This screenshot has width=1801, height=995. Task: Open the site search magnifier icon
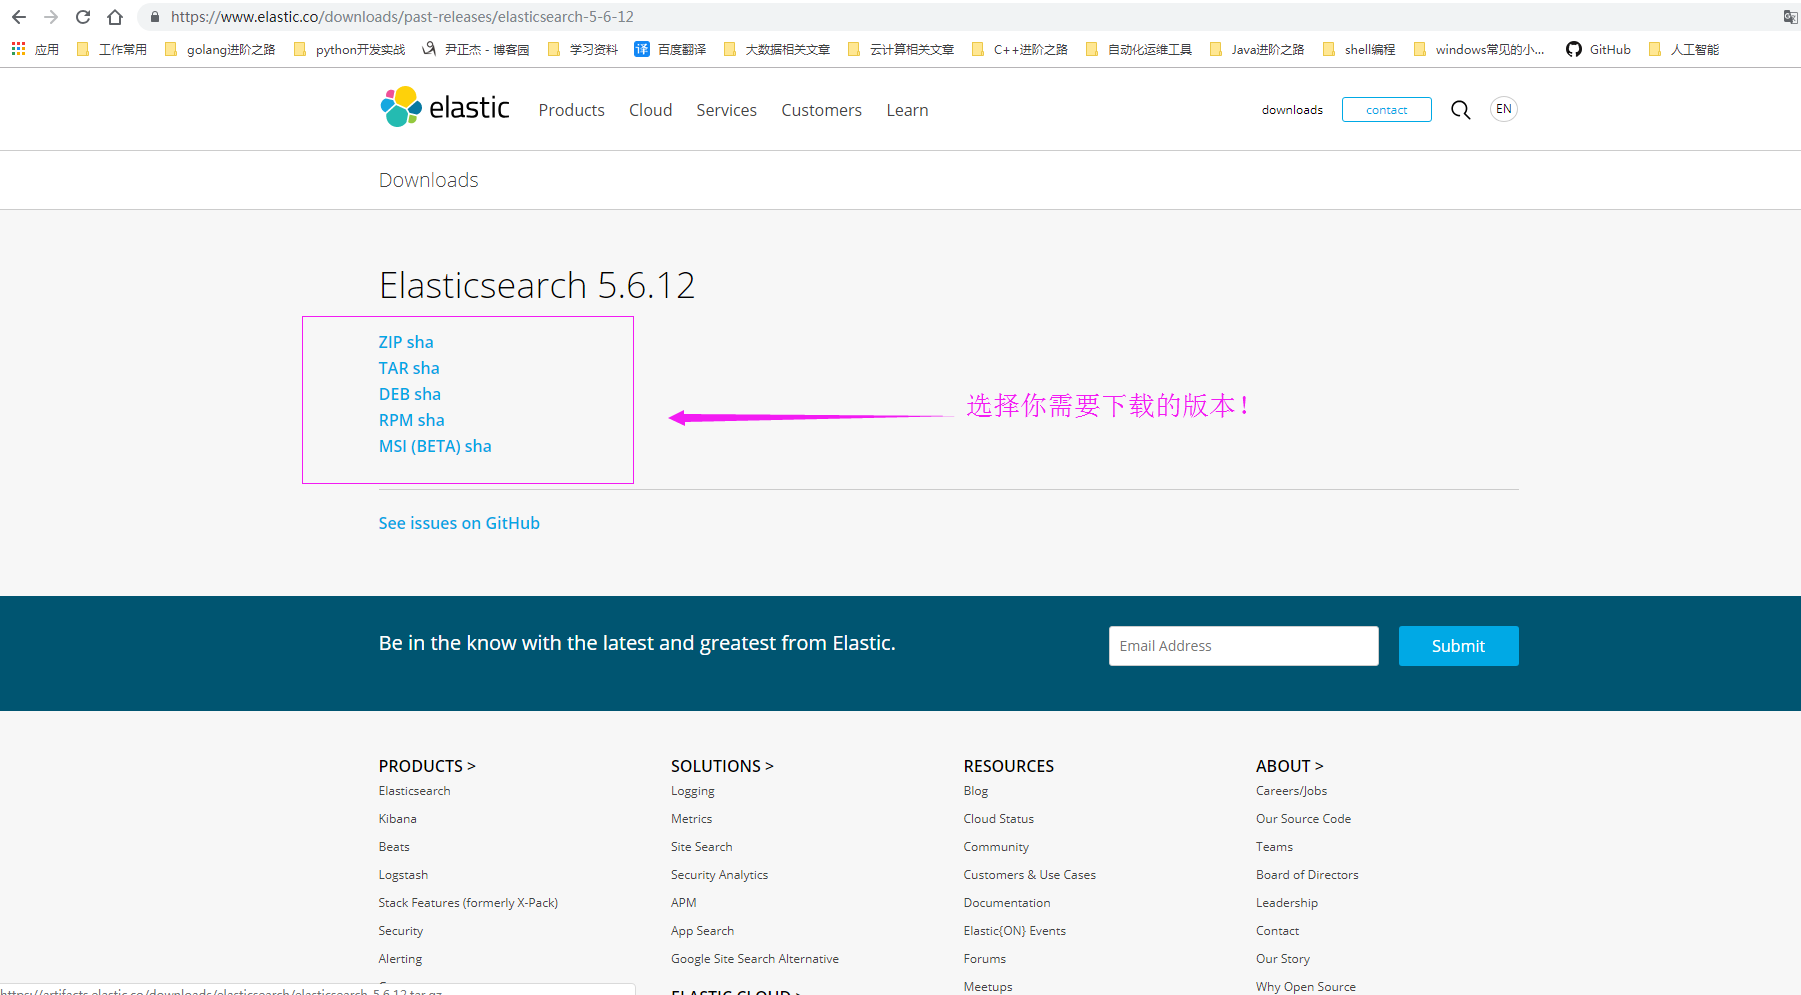1460,110
